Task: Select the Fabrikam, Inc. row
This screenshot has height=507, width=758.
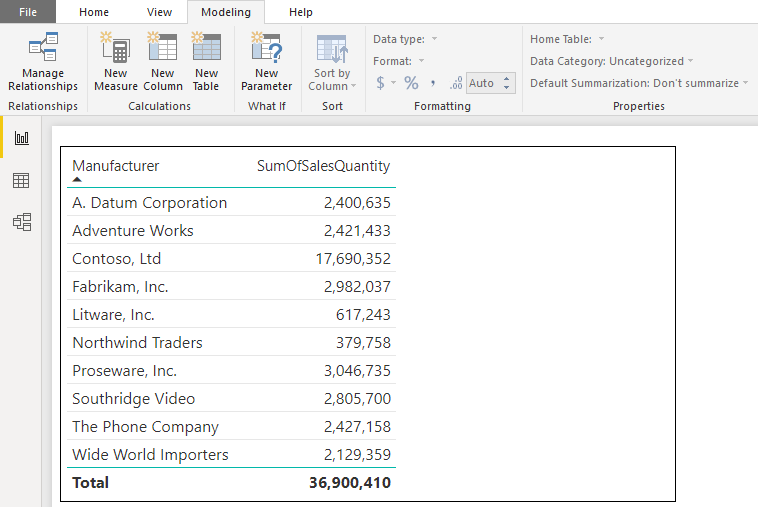Action: 232,287
